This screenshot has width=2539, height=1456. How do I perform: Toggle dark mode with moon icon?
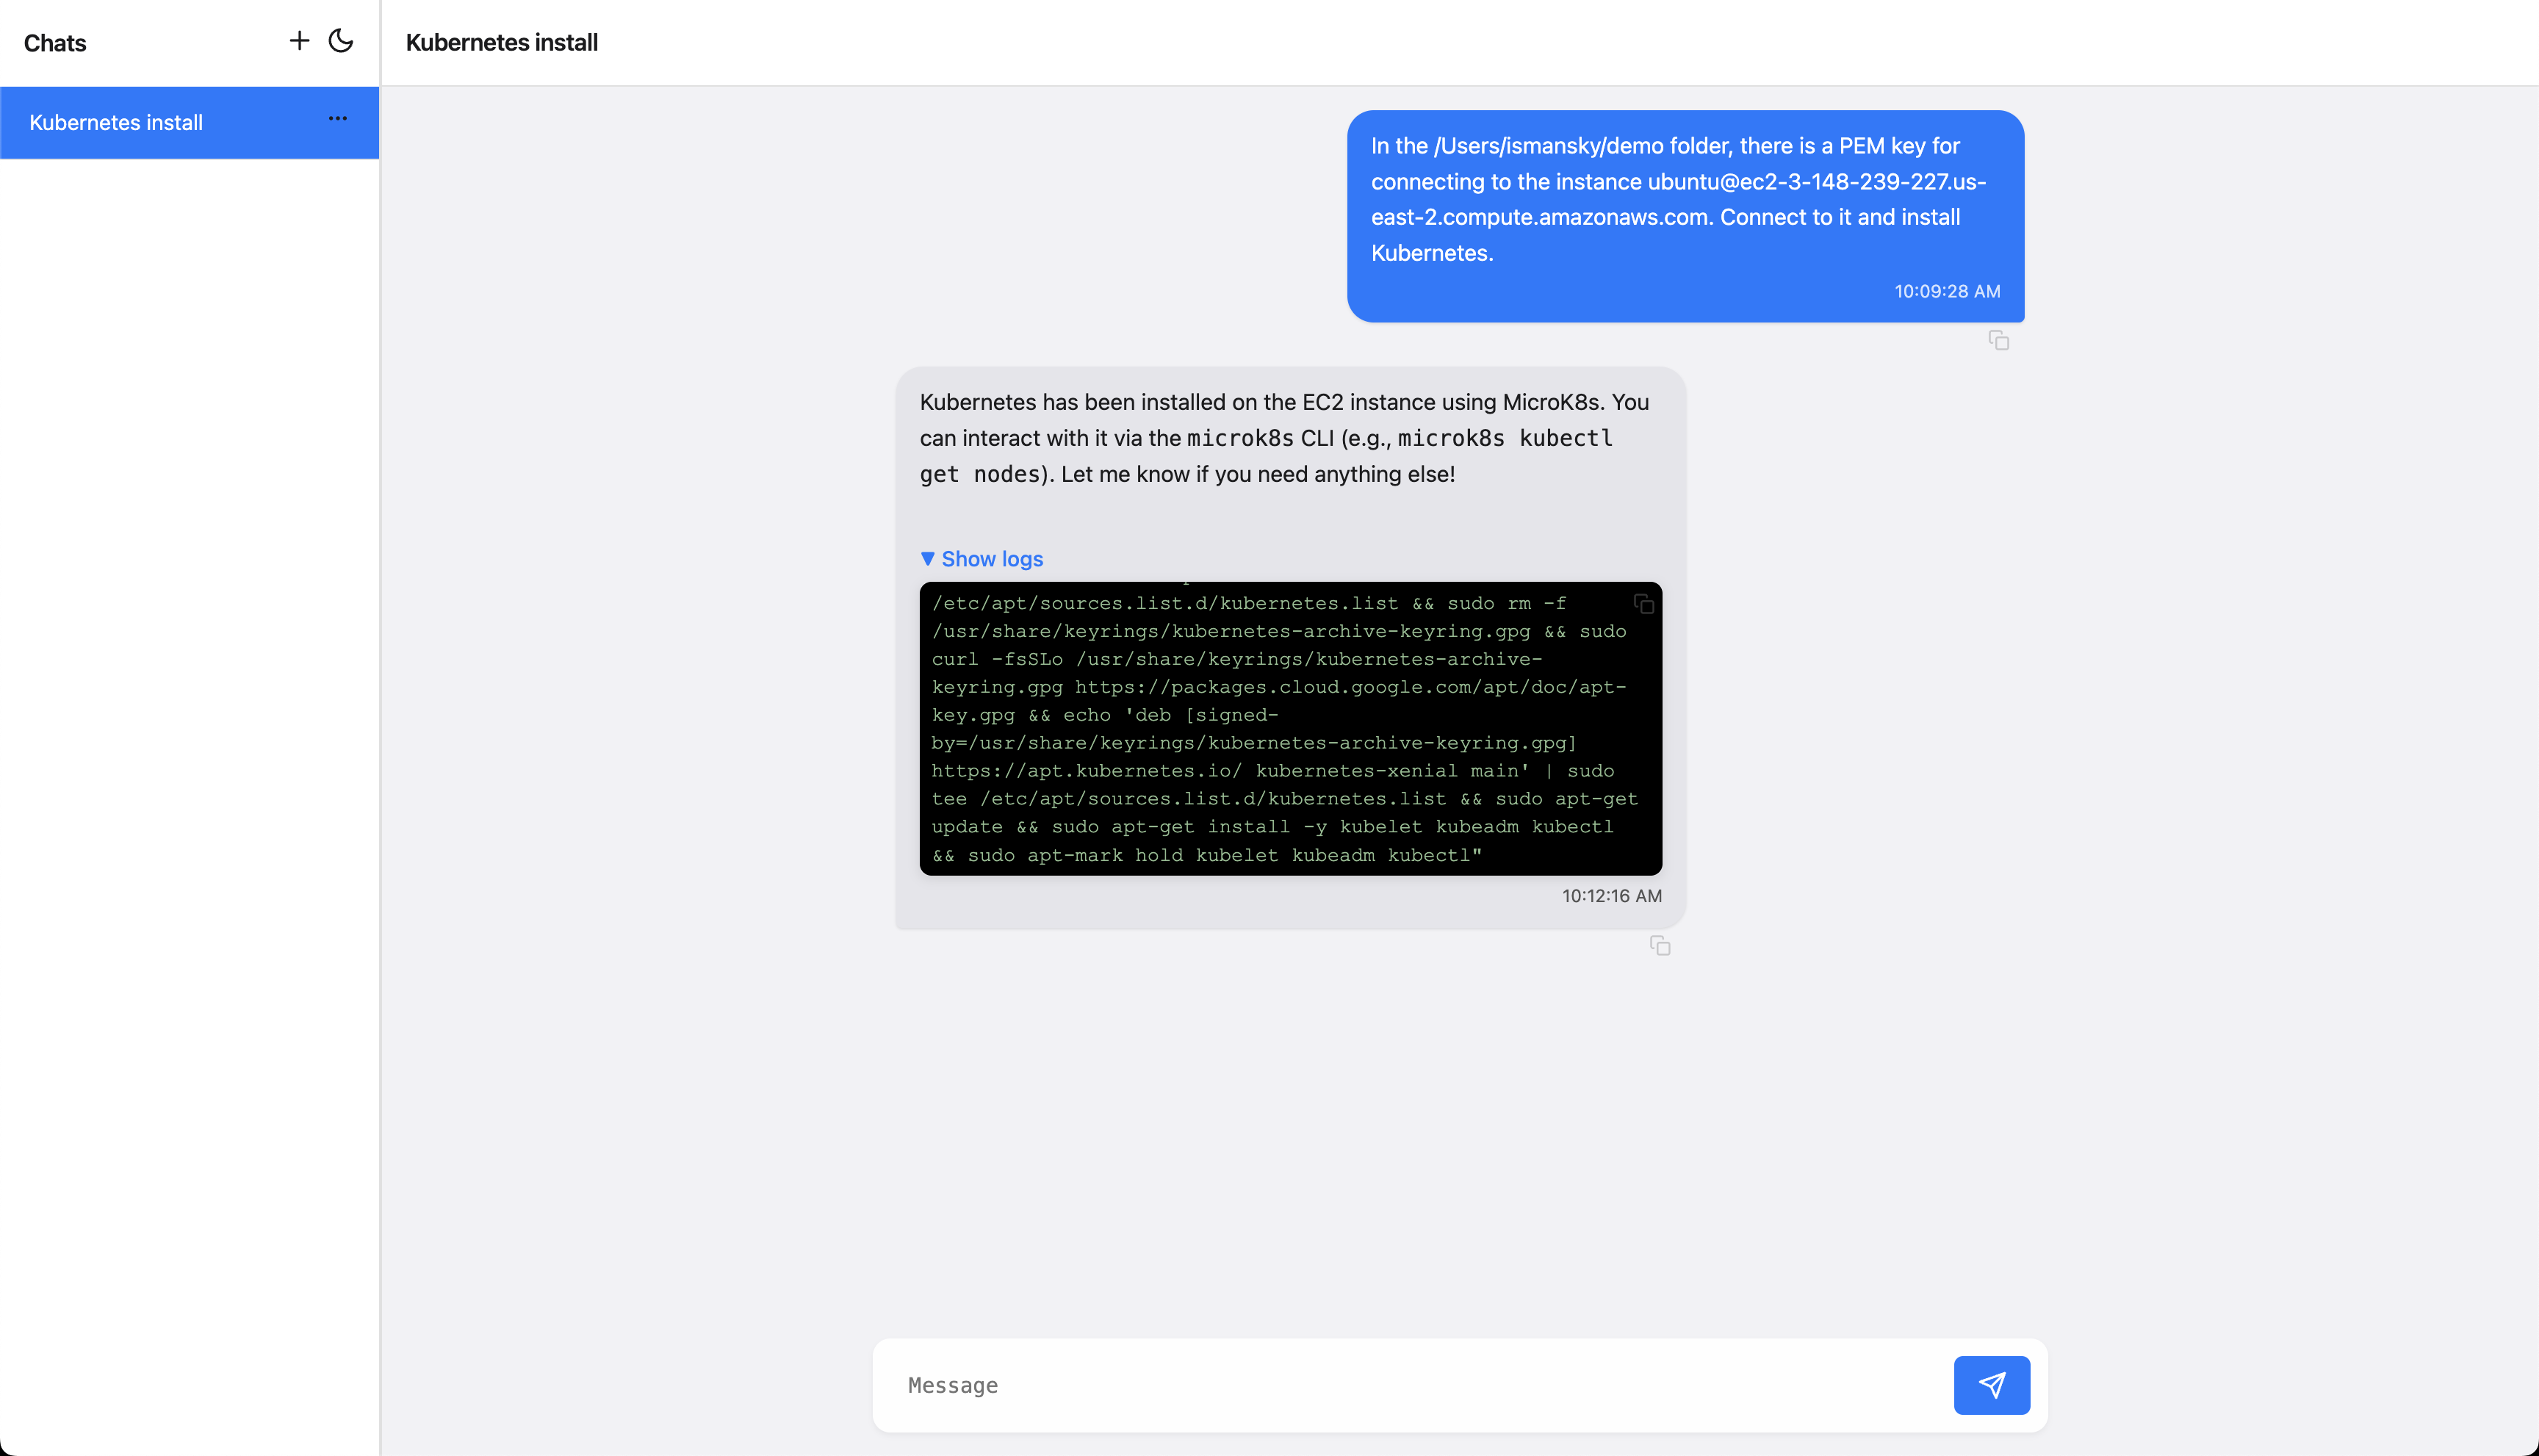coord(341,41)
